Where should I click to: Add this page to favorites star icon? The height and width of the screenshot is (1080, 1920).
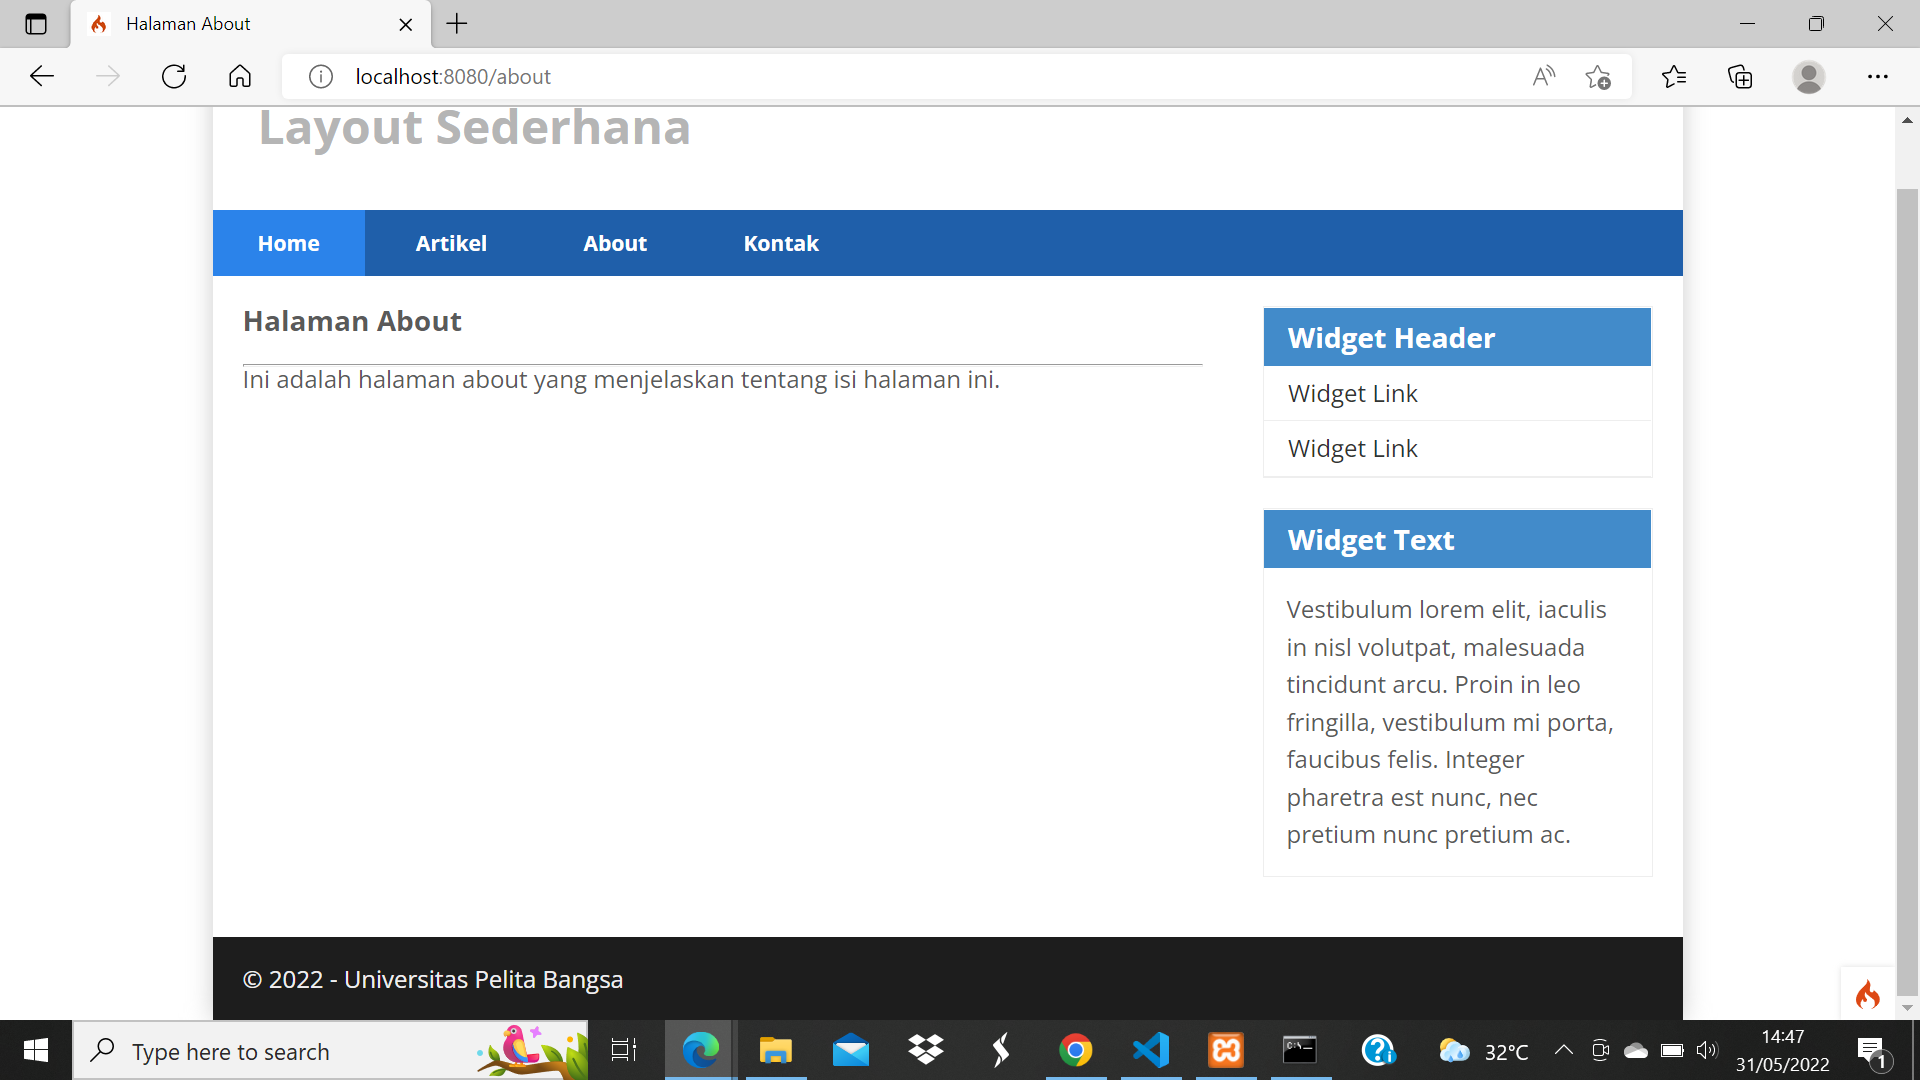click(1597, 77)
